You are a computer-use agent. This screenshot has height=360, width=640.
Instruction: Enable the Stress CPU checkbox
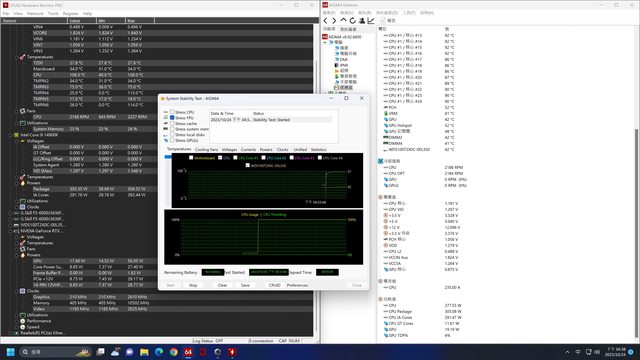click(172, 112)
